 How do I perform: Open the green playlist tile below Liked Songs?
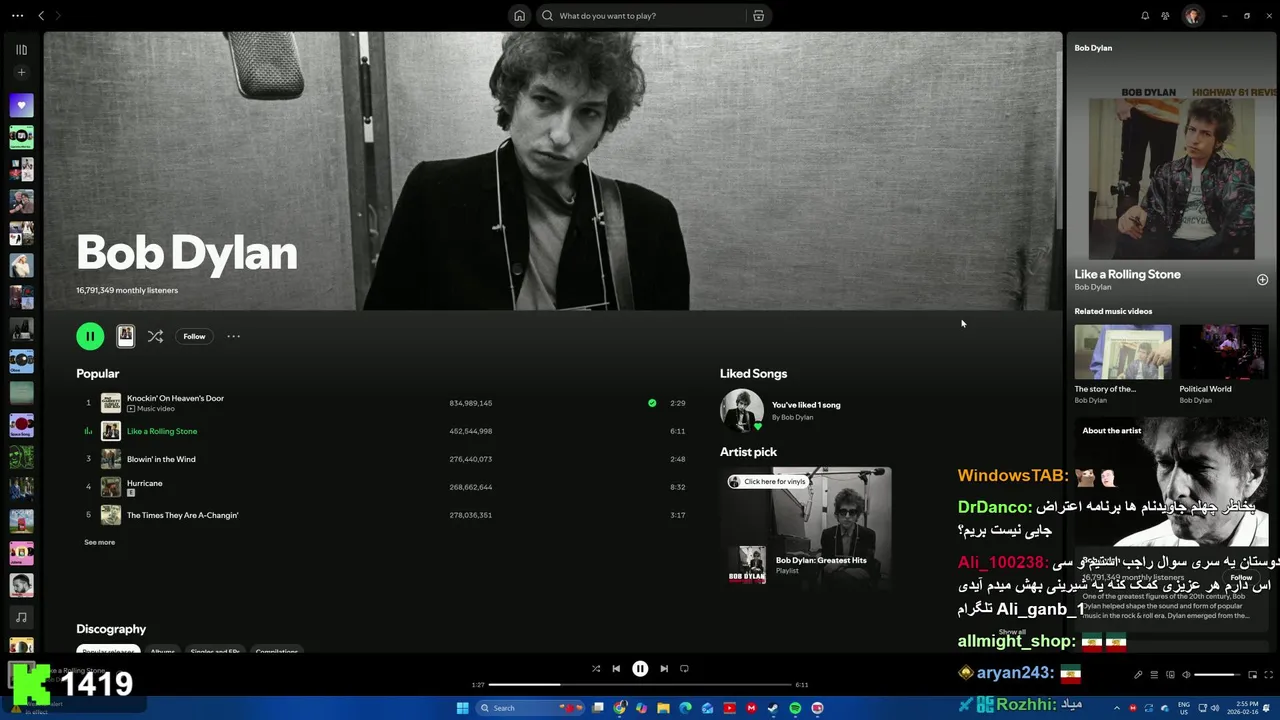point(21,137)
